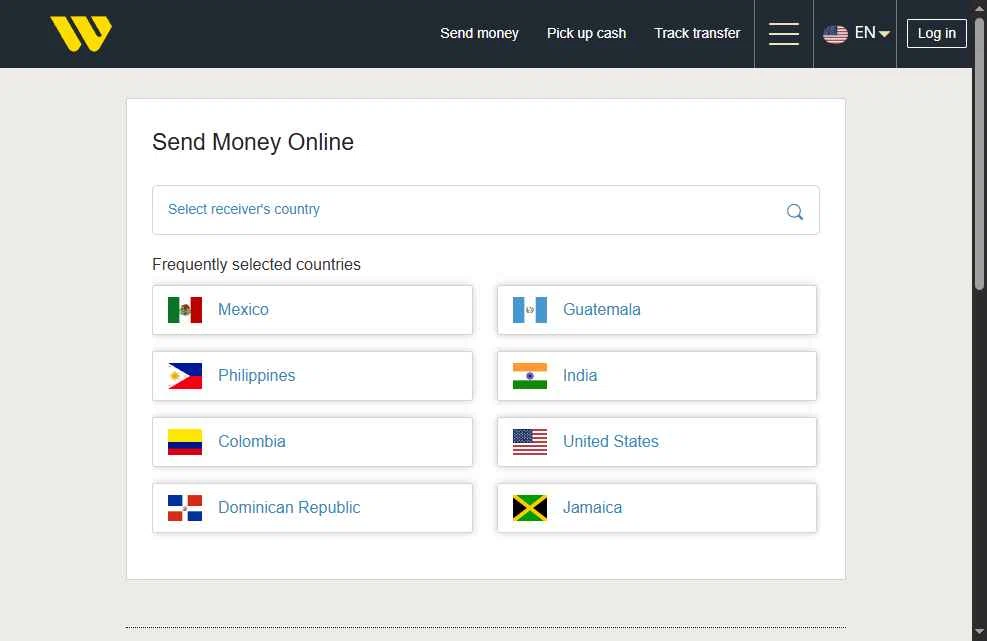This screenshot has height=641, width=987.
Task: Click the India flag icon
Action: (529, 376)
